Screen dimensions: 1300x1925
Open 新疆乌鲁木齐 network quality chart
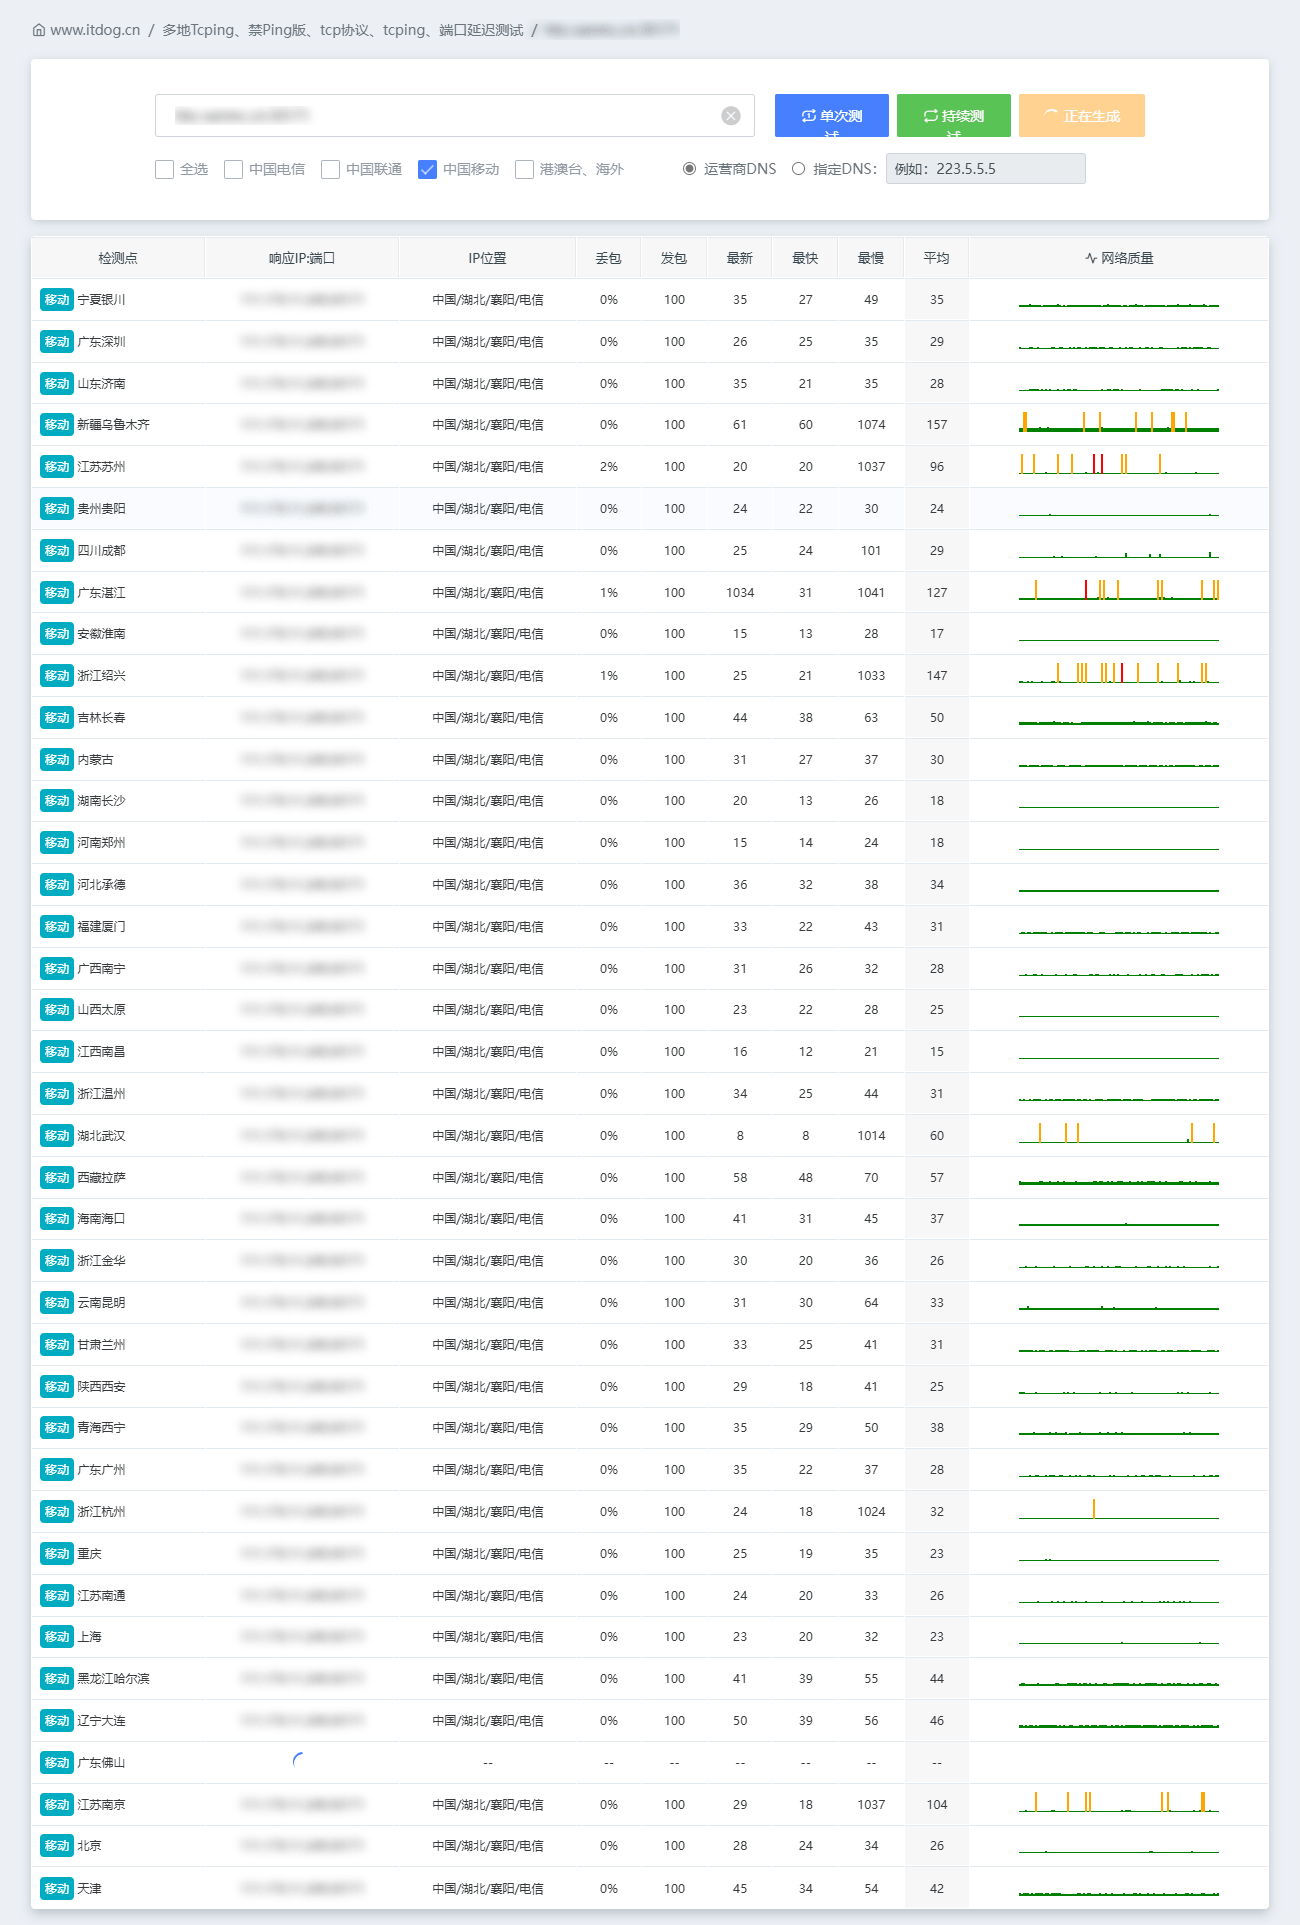tap(1119, 422)
